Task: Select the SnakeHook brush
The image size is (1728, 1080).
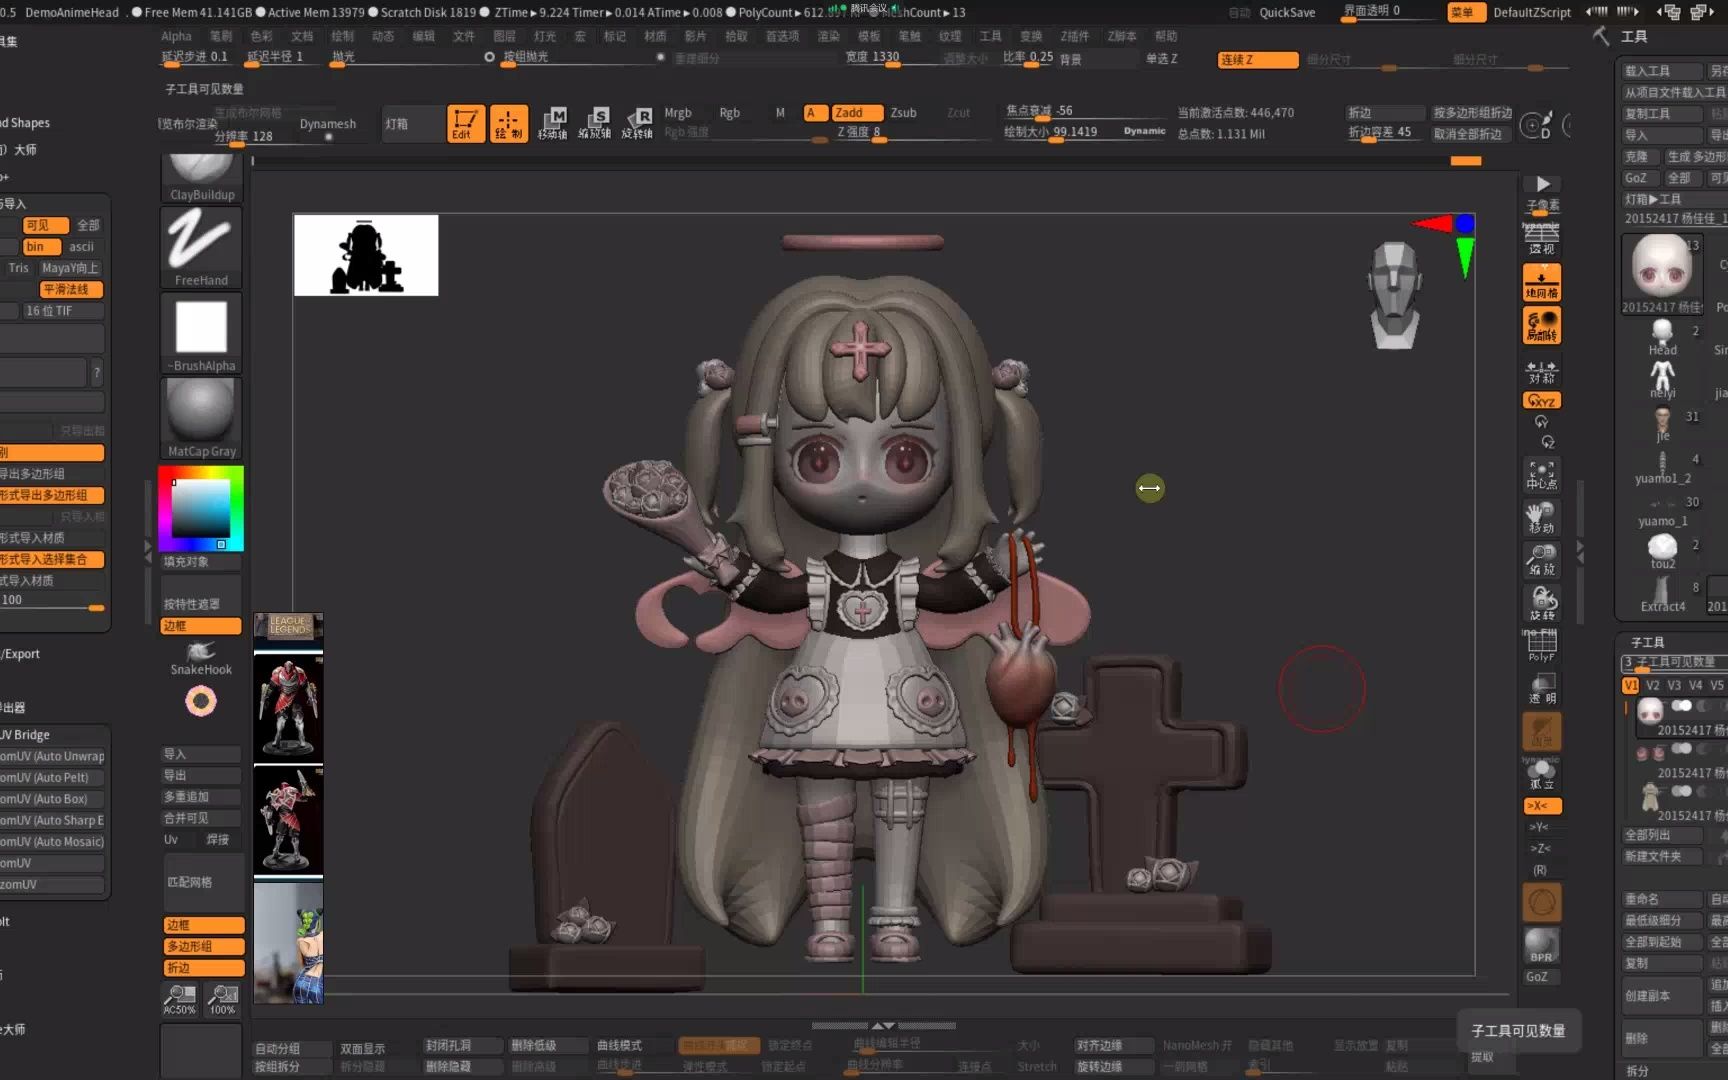Action: click(201, 658)
